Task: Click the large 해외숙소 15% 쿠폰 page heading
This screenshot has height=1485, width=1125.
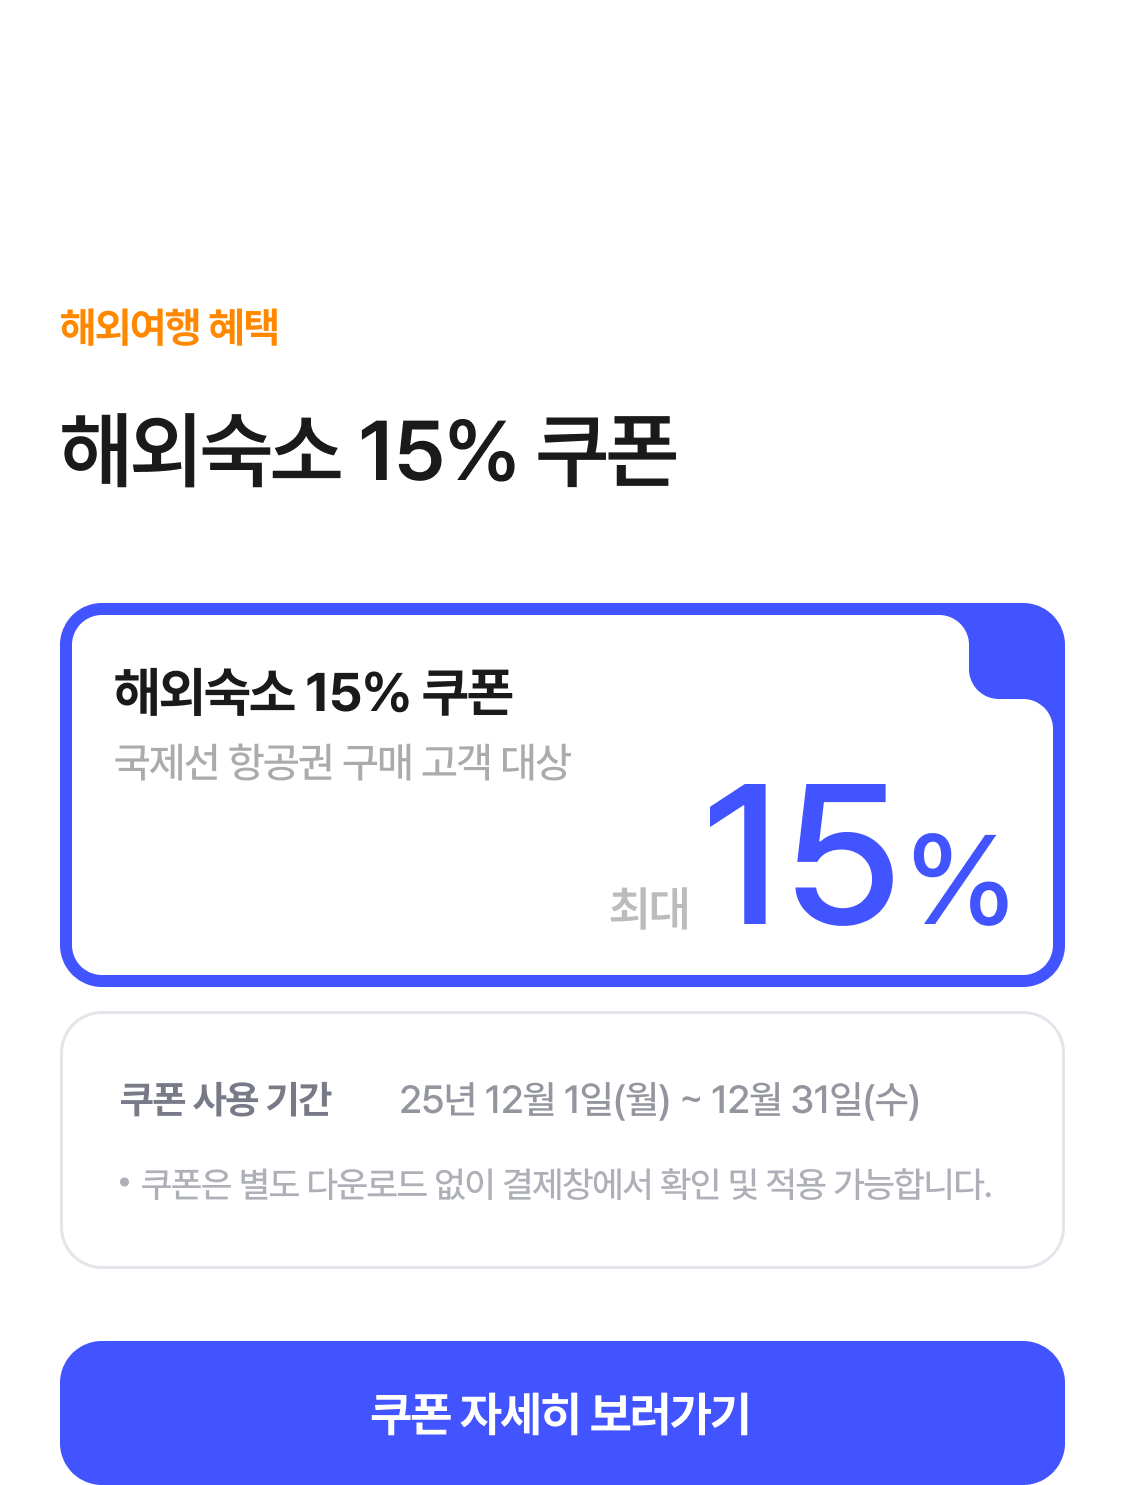Action: tap(368, 451)
